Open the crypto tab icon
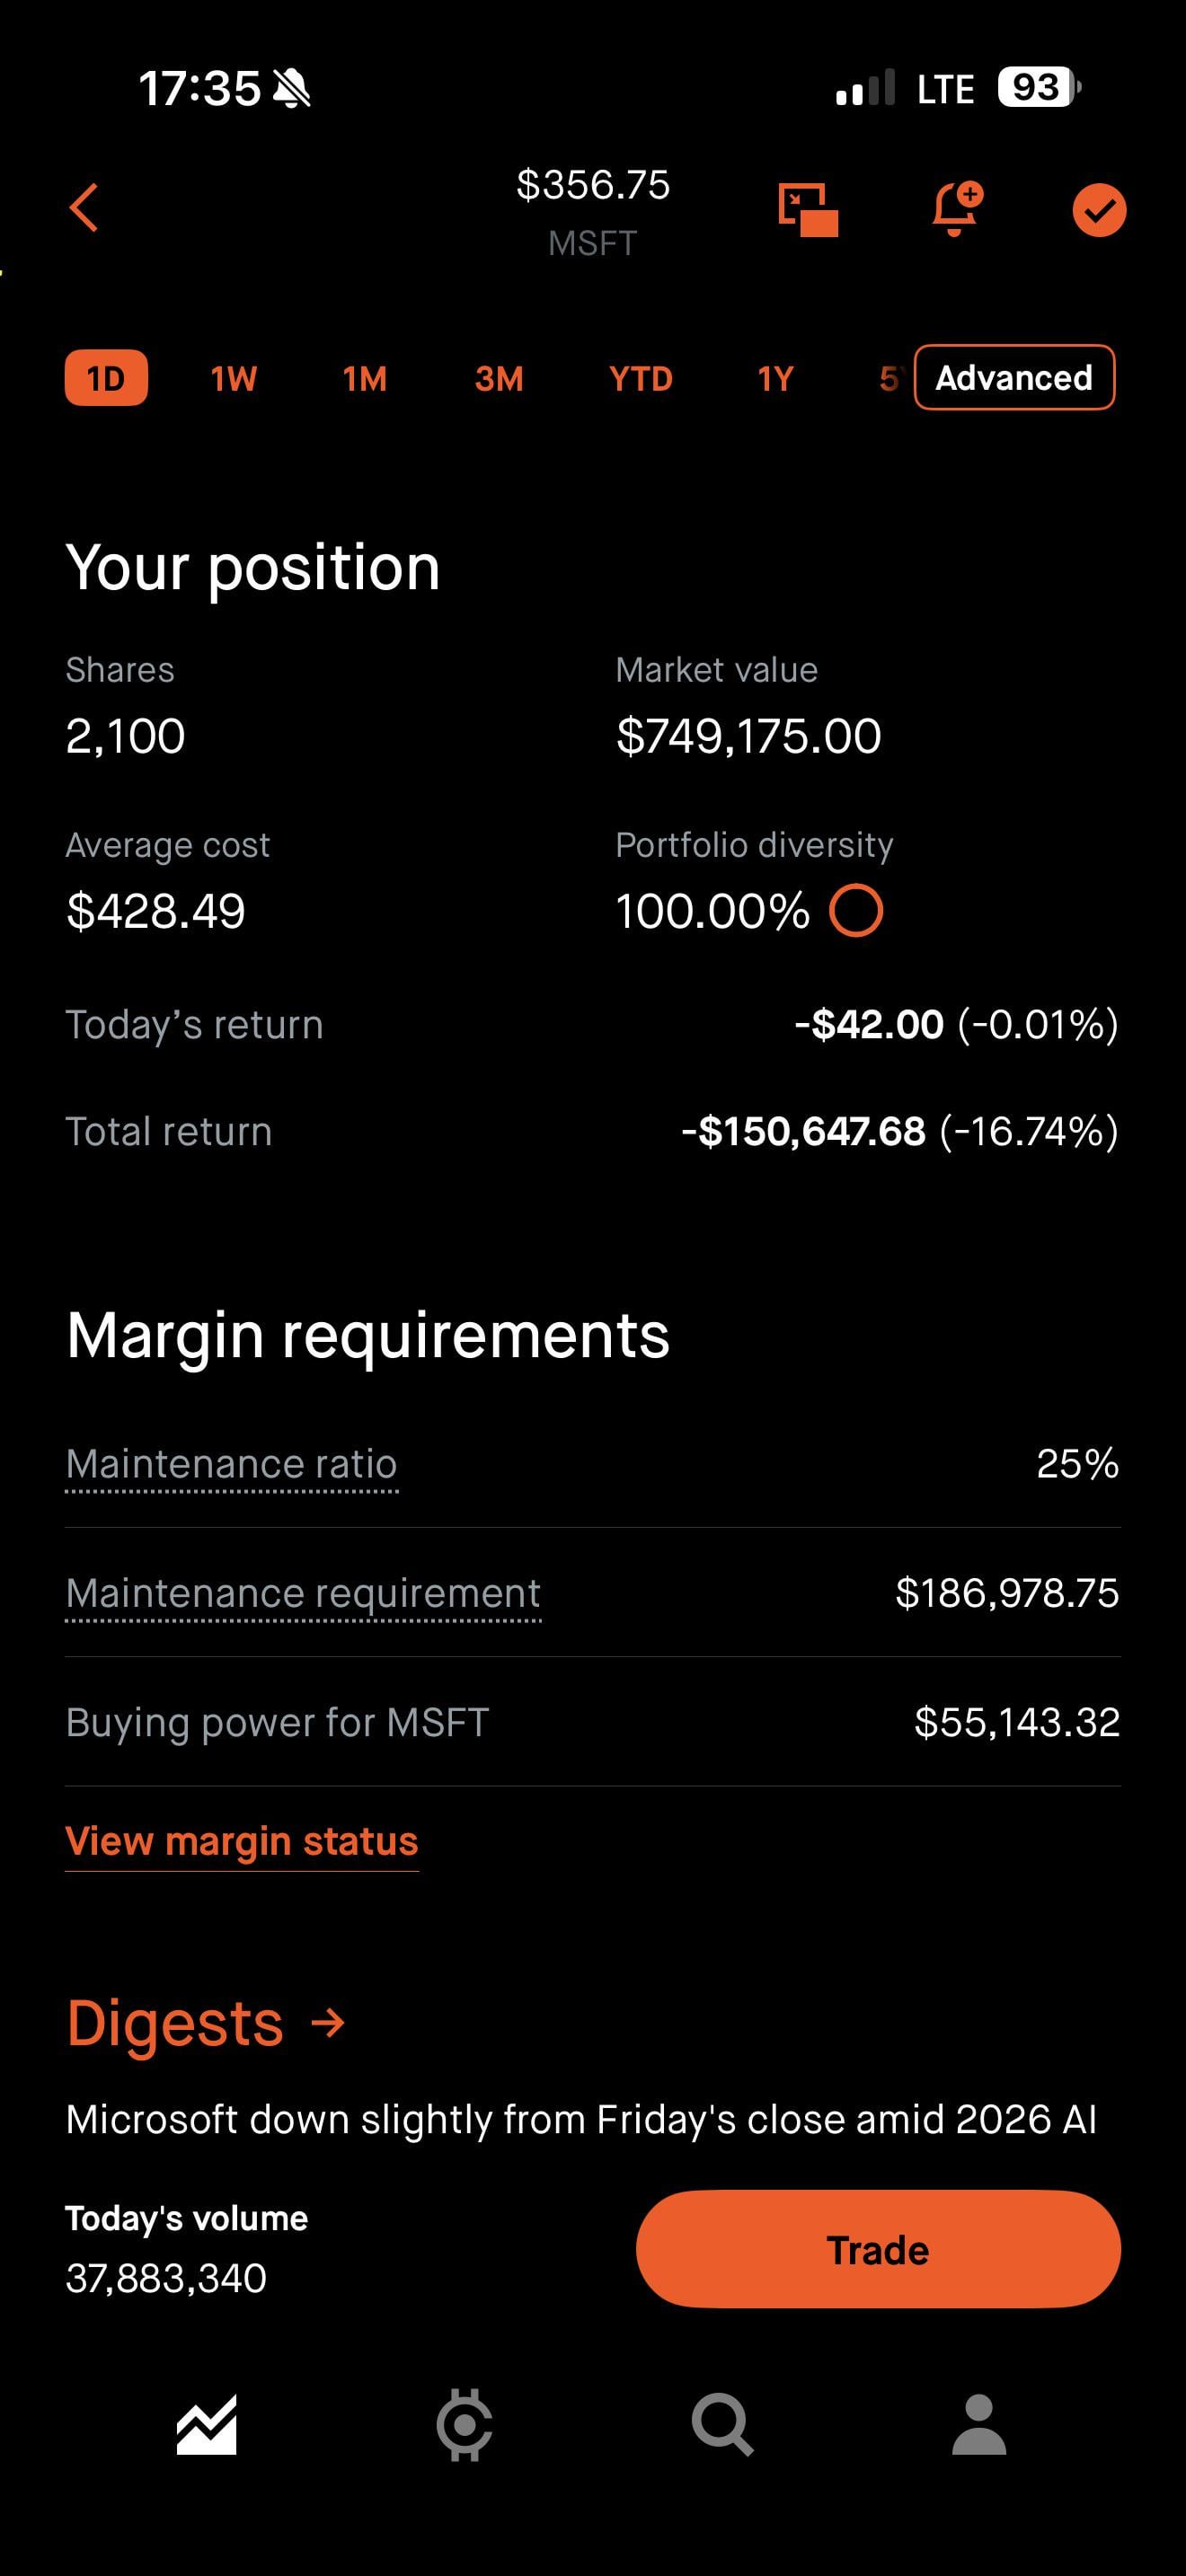This screenshot has height=2576, width=1186. 464,2425
